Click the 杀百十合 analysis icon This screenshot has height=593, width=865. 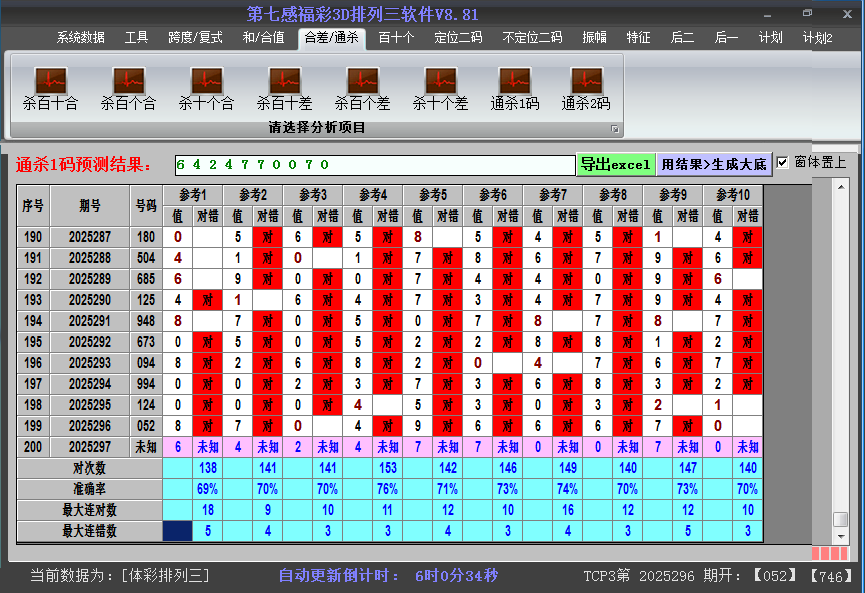pos(50,88)
